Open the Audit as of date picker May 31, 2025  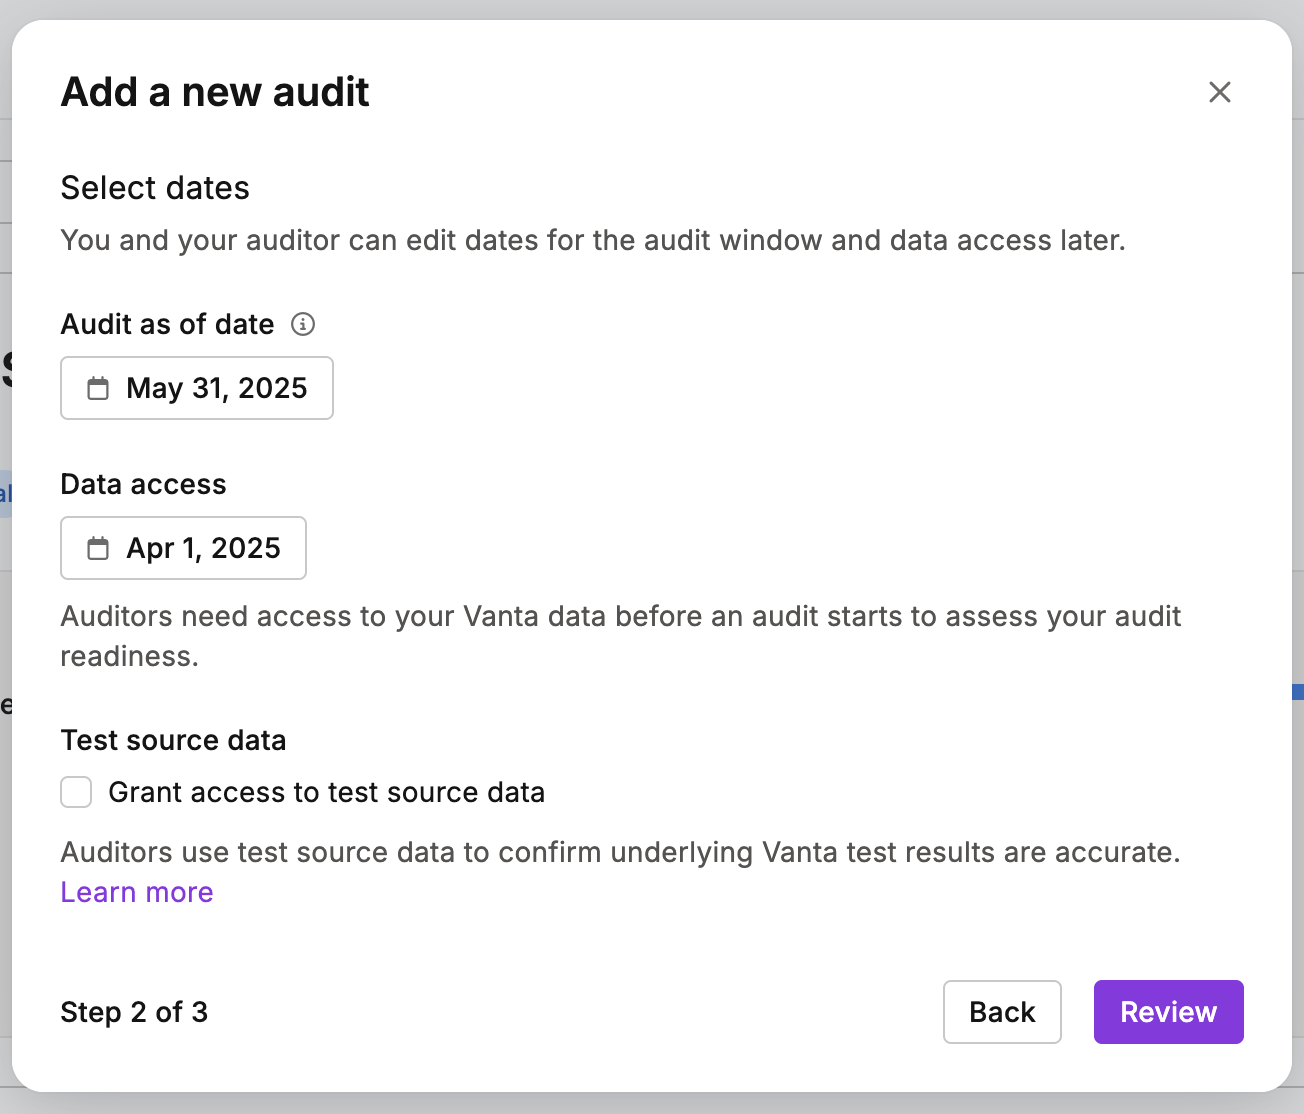(197, 388)
